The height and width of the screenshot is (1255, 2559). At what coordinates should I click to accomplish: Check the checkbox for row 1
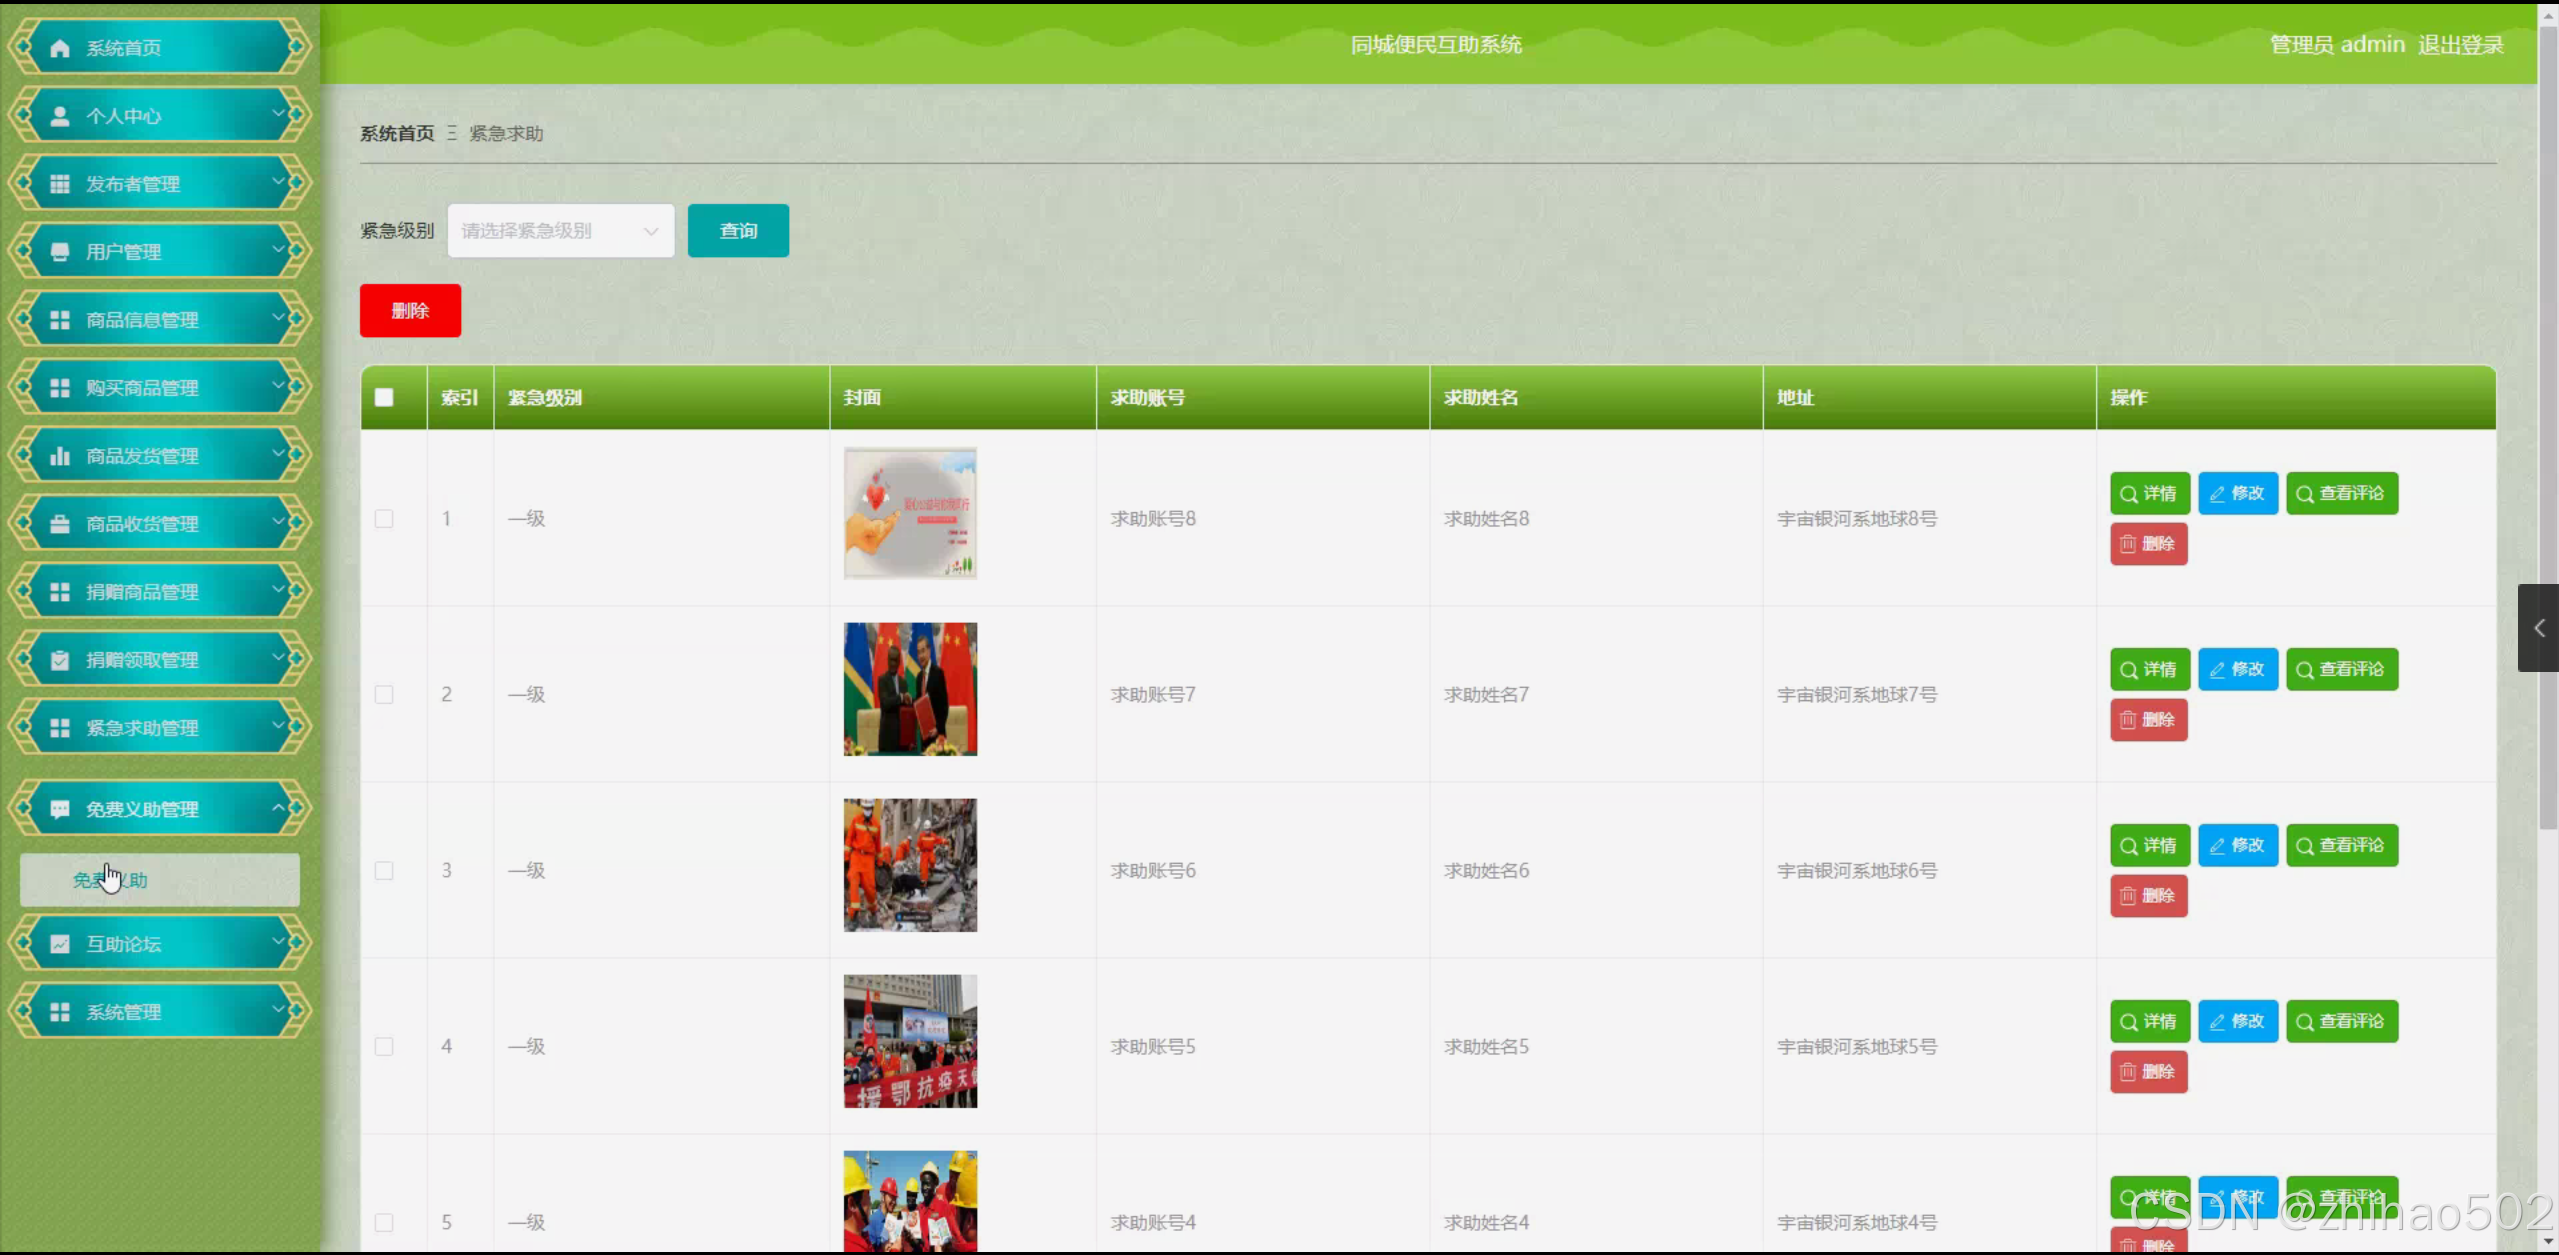(384, 519)
